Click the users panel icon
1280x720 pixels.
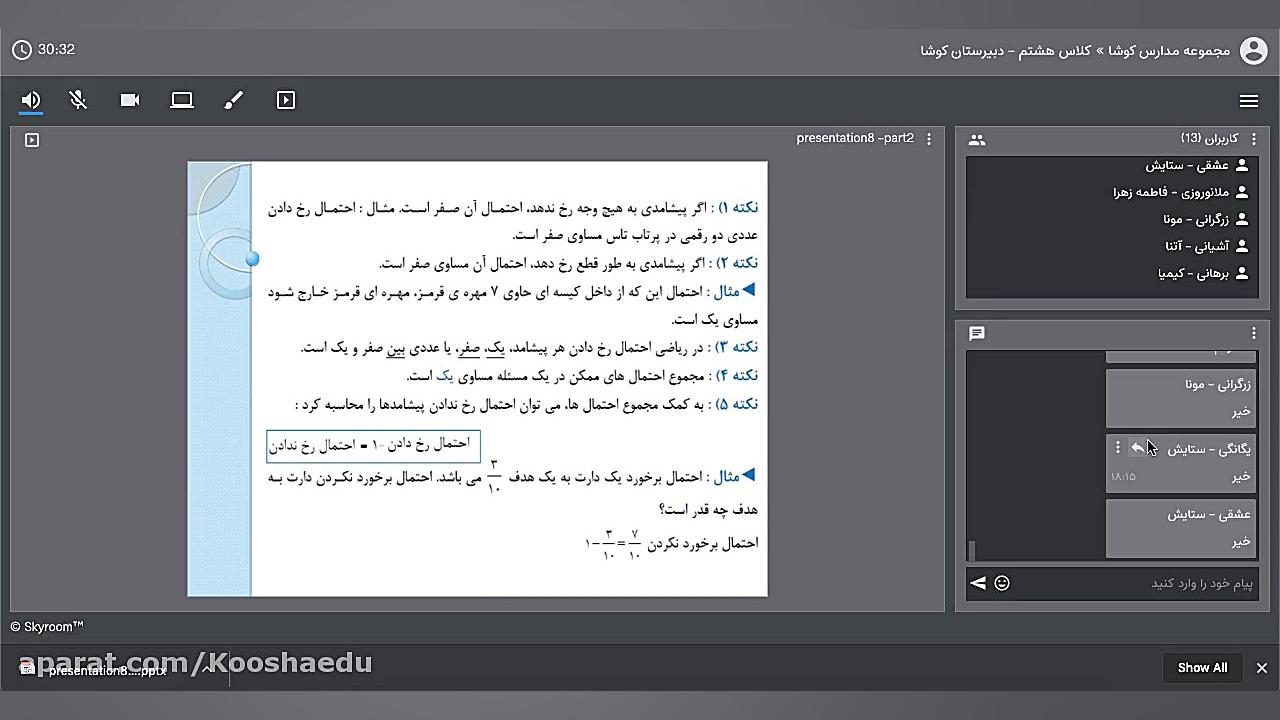[976, 140]
